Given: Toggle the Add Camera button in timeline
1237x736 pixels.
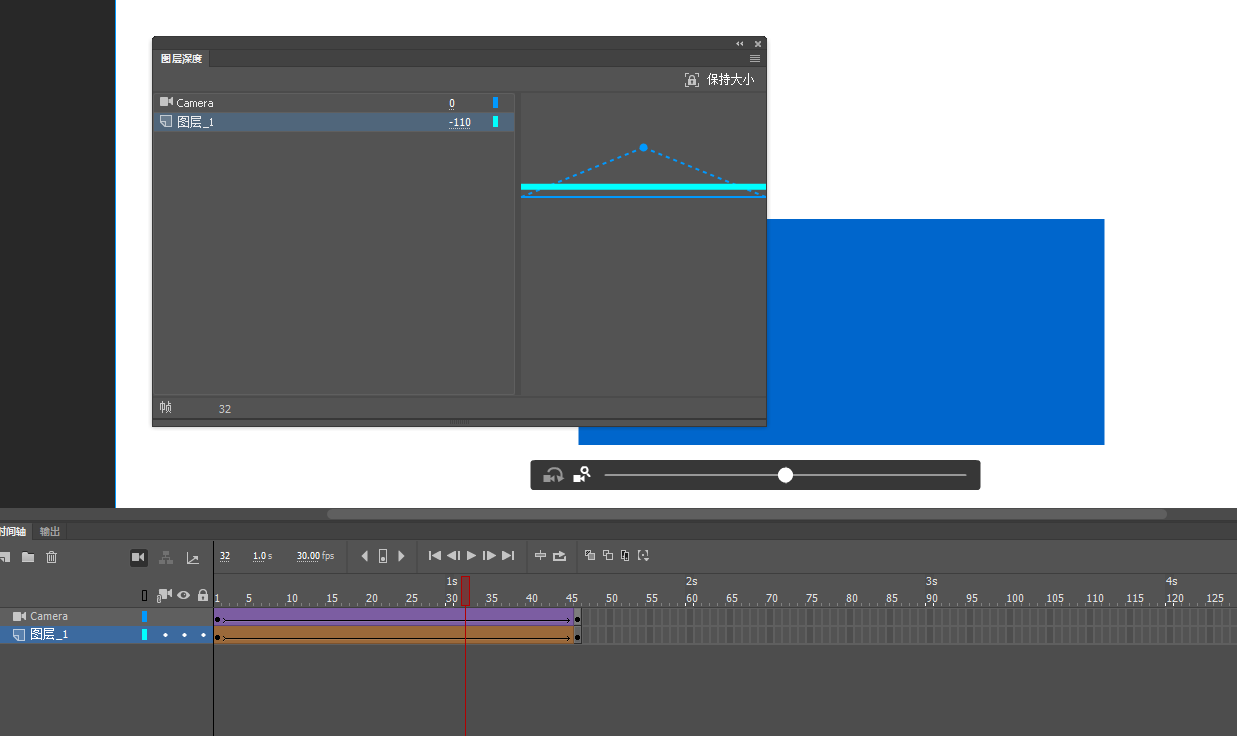Looking at the screenshot, I should click(139, 558).
